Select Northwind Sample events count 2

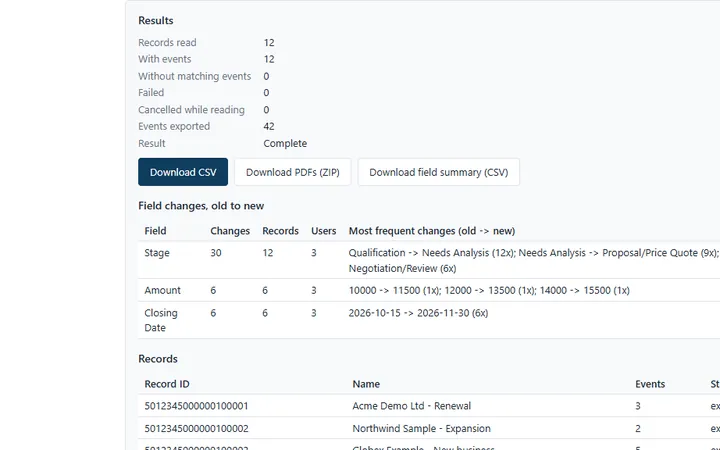click(x=638, y=429)
